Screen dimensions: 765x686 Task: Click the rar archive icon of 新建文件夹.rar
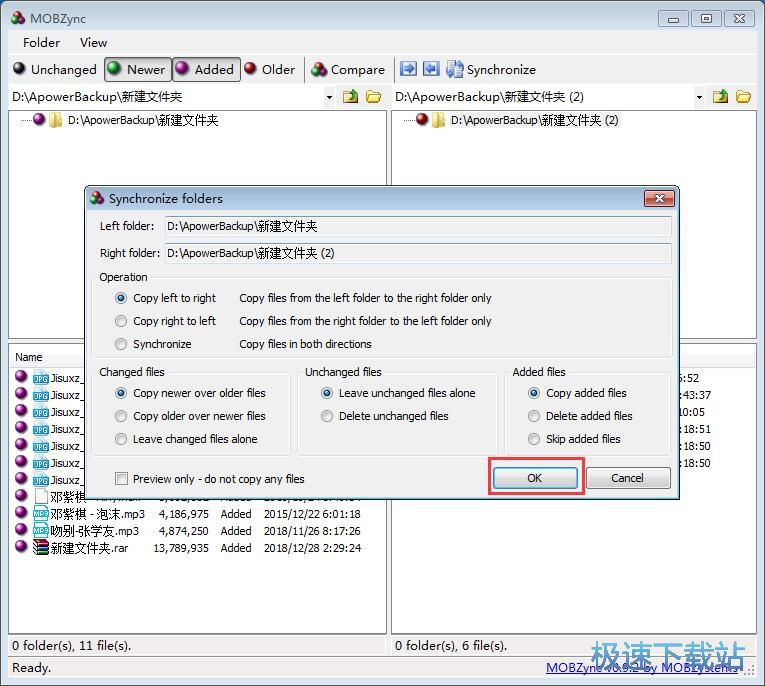(40, 548)
